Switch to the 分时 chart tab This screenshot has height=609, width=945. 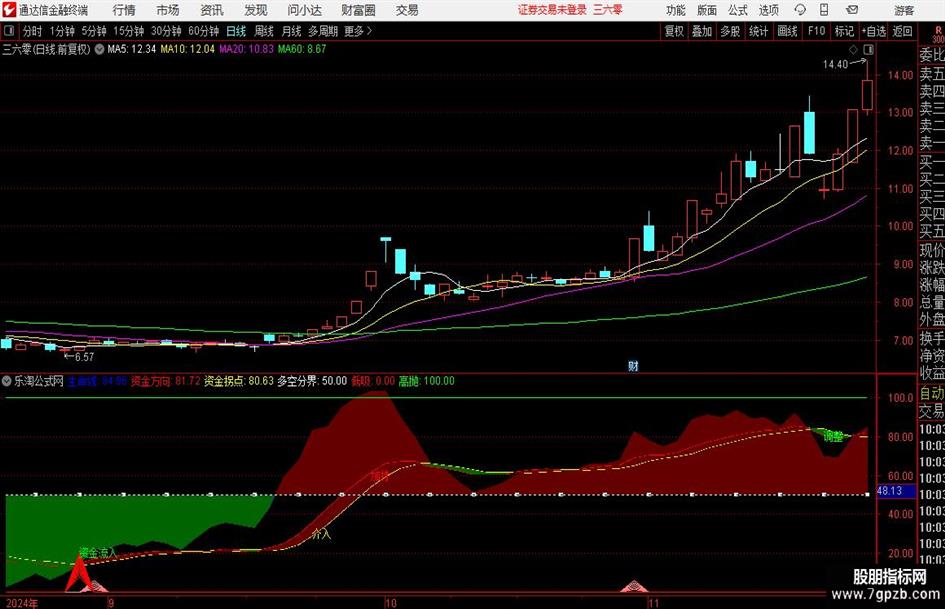(33, 31)
